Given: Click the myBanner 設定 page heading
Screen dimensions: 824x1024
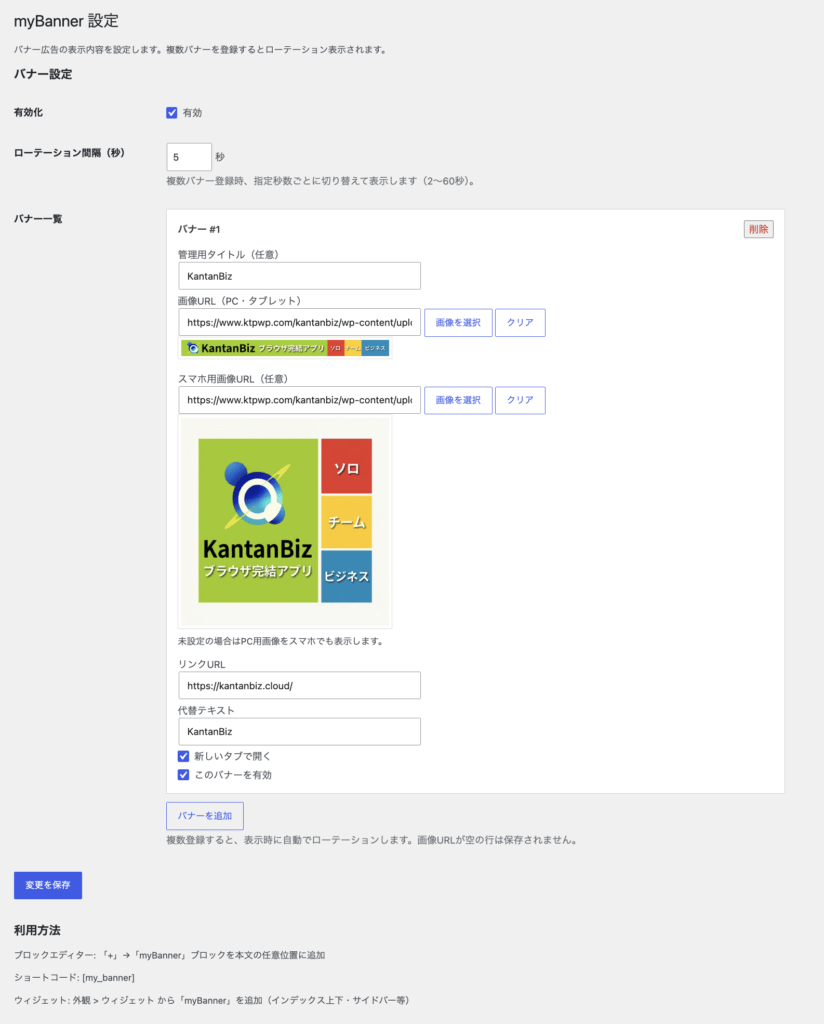Looking at the screenshot, I should (x=66, y=21).
